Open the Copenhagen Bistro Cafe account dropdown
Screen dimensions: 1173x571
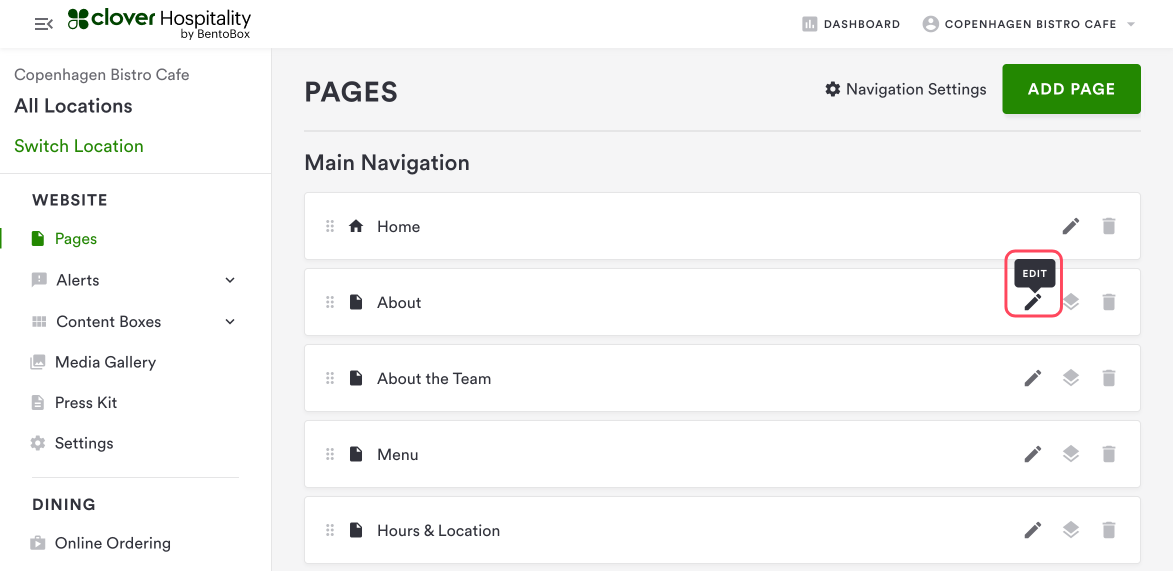pyautogui.click(x=1030, y=24)
